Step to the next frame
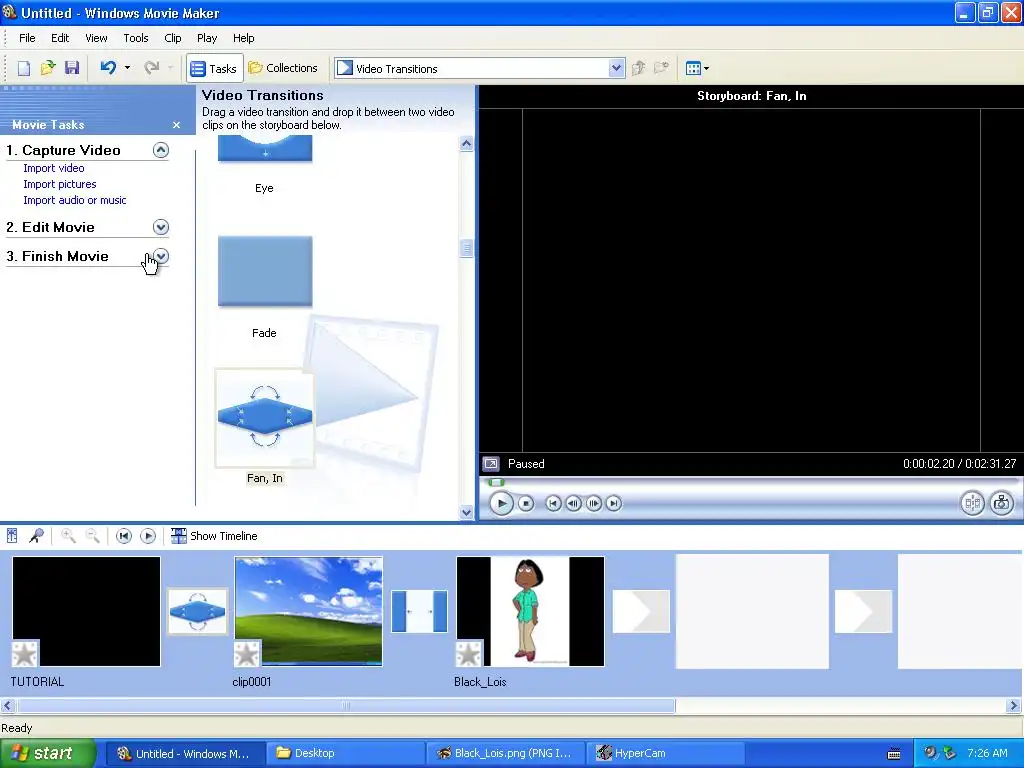The height and width of the screenshot is (768, 1024). [x=594, y=504]
